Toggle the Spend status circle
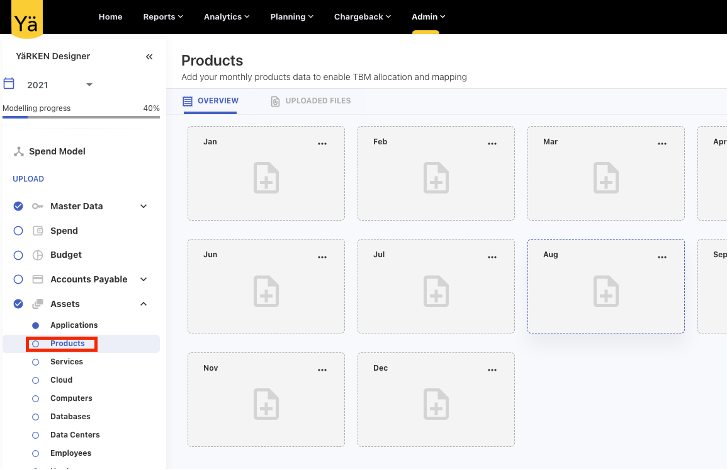 (x=18, y=231)
